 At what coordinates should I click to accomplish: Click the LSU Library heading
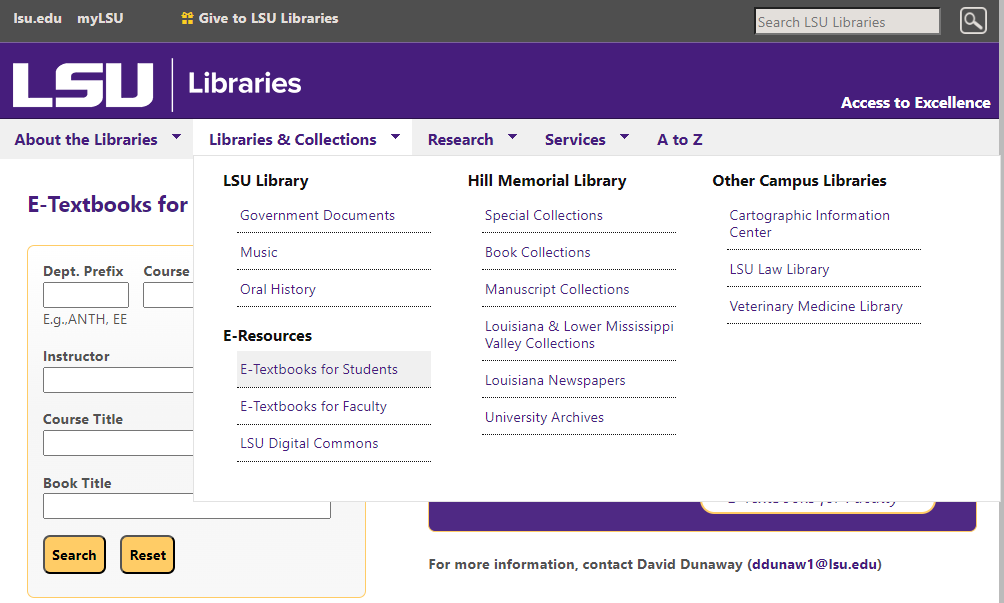coord(266,181)
